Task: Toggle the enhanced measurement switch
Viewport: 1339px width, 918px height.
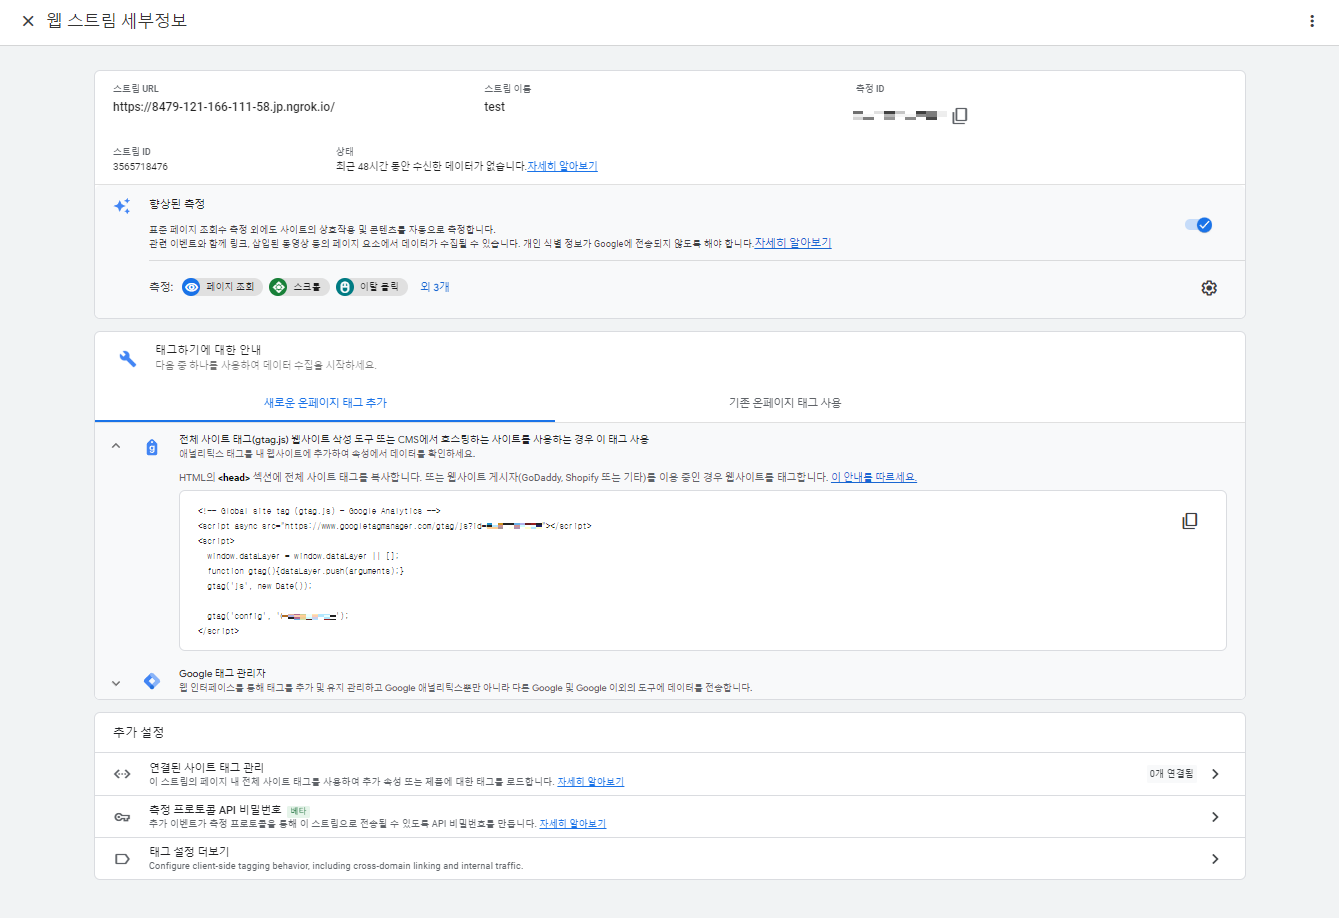Action: pyautogui.click(x=1198, y=225)
